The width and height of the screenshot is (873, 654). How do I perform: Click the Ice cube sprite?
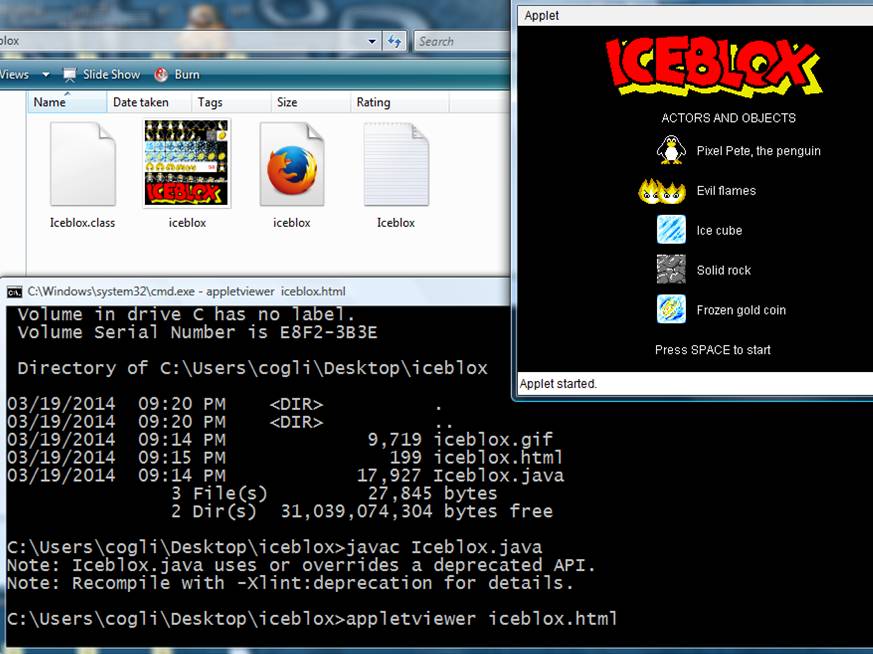(671, 230)
